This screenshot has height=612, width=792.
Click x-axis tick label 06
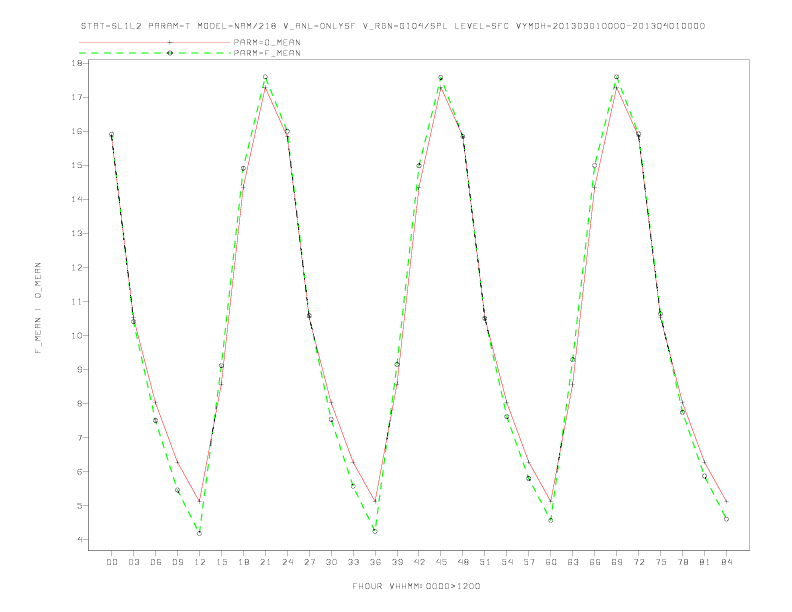pos(156,562)
